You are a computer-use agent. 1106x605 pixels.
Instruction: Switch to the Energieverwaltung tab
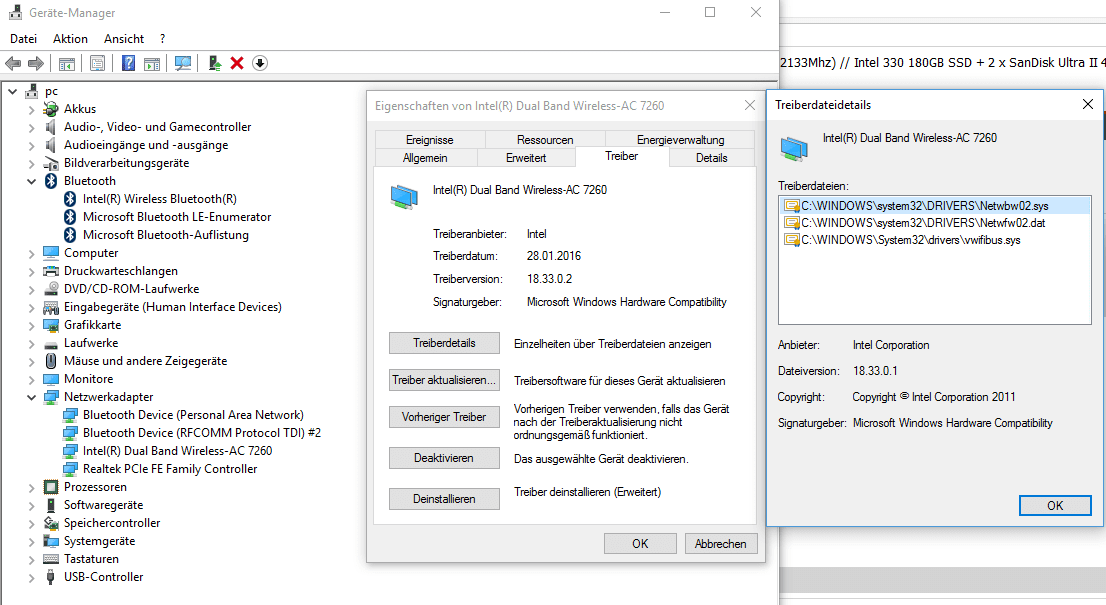pos(681,140)
